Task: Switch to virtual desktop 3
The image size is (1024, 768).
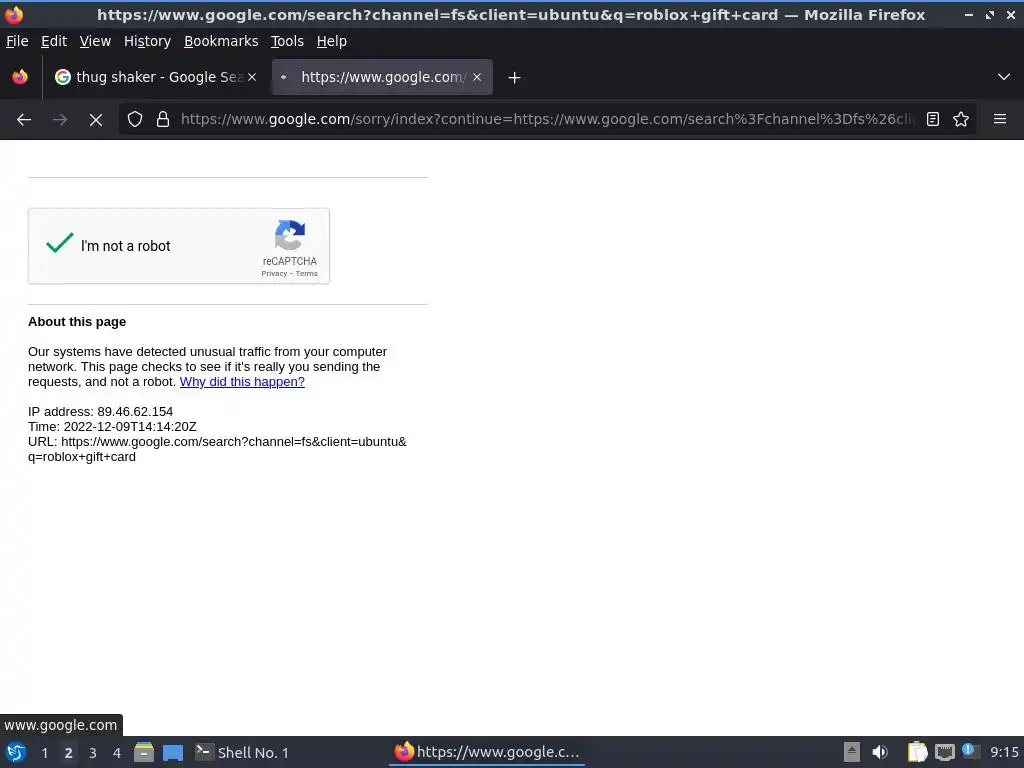Action: pyautogui.click(x=93, y=753)
